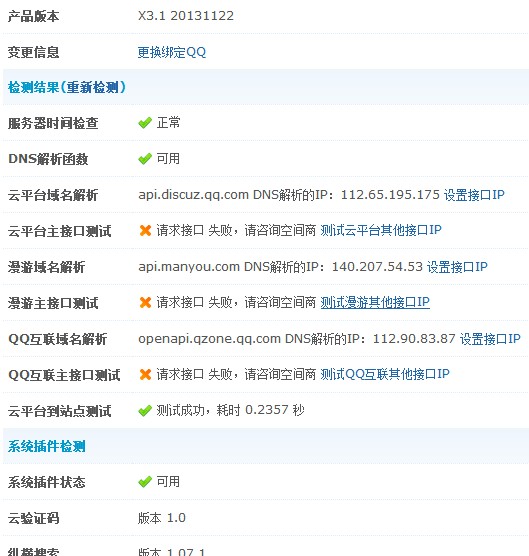Screen dimensions: 529x556
Task: Open 设置接口IP for openapi.qzone.qq.com
Action: tap(490, 339)
